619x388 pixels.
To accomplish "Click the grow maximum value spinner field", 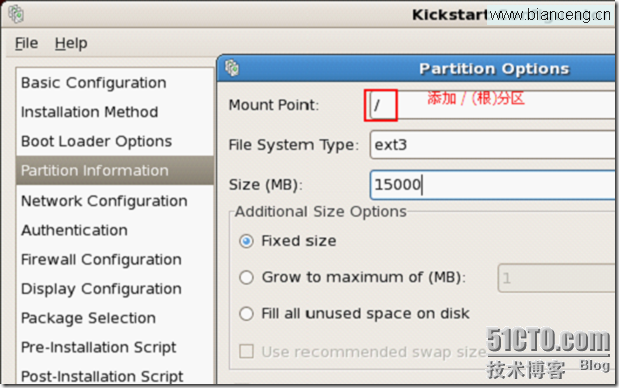I will (x=557, y=278).
